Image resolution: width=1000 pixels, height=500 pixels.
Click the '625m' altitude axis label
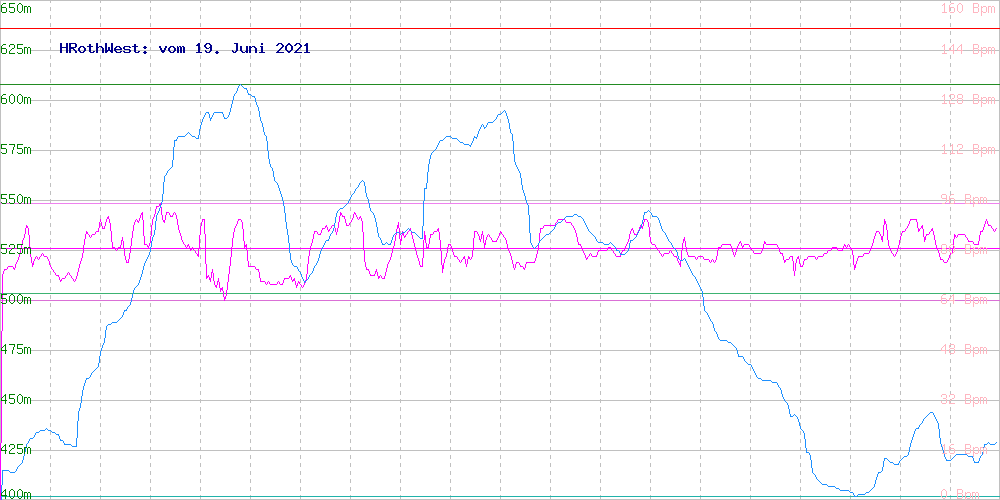click(x=16, y=50)
